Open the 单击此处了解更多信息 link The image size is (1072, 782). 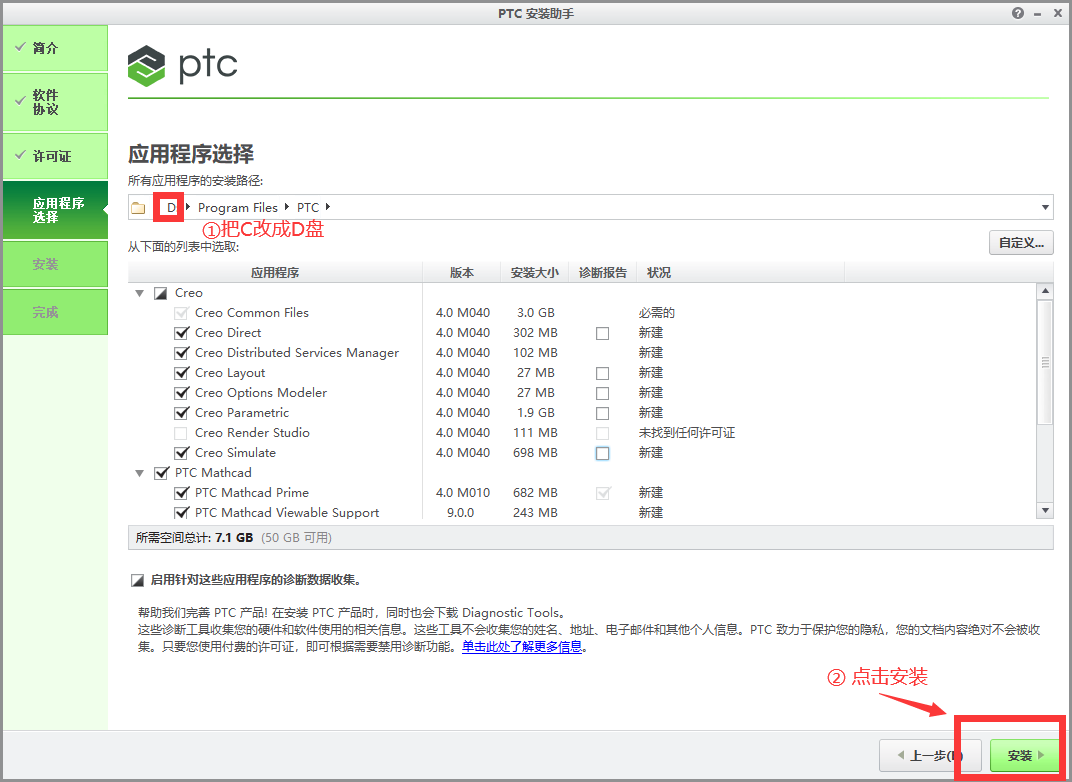522,646
